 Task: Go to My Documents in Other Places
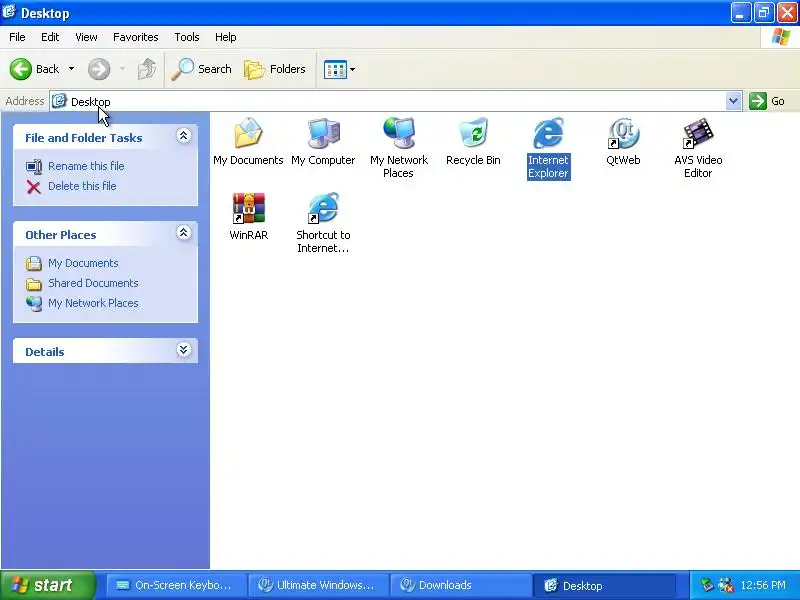click(83, 263)
